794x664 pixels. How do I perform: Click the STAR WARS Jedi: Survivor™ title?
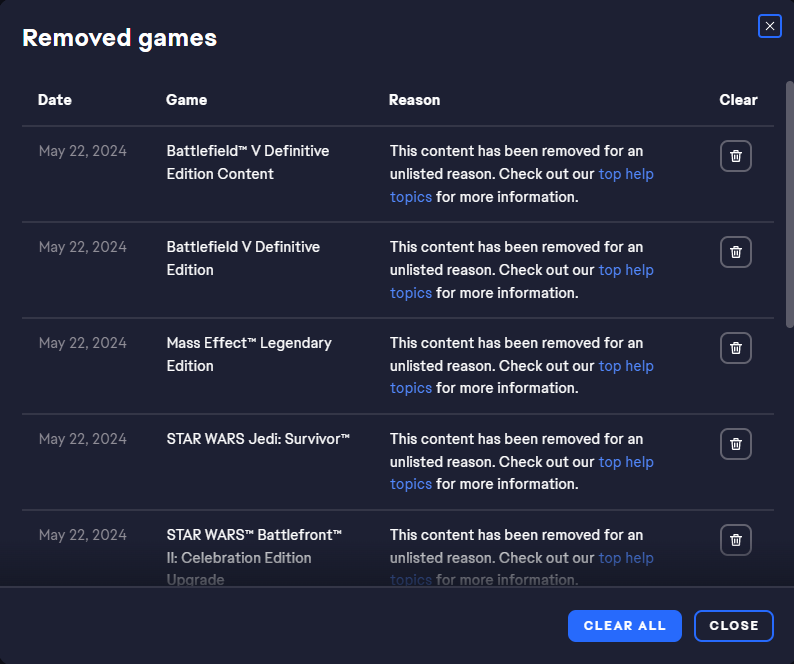coord(258,439)
